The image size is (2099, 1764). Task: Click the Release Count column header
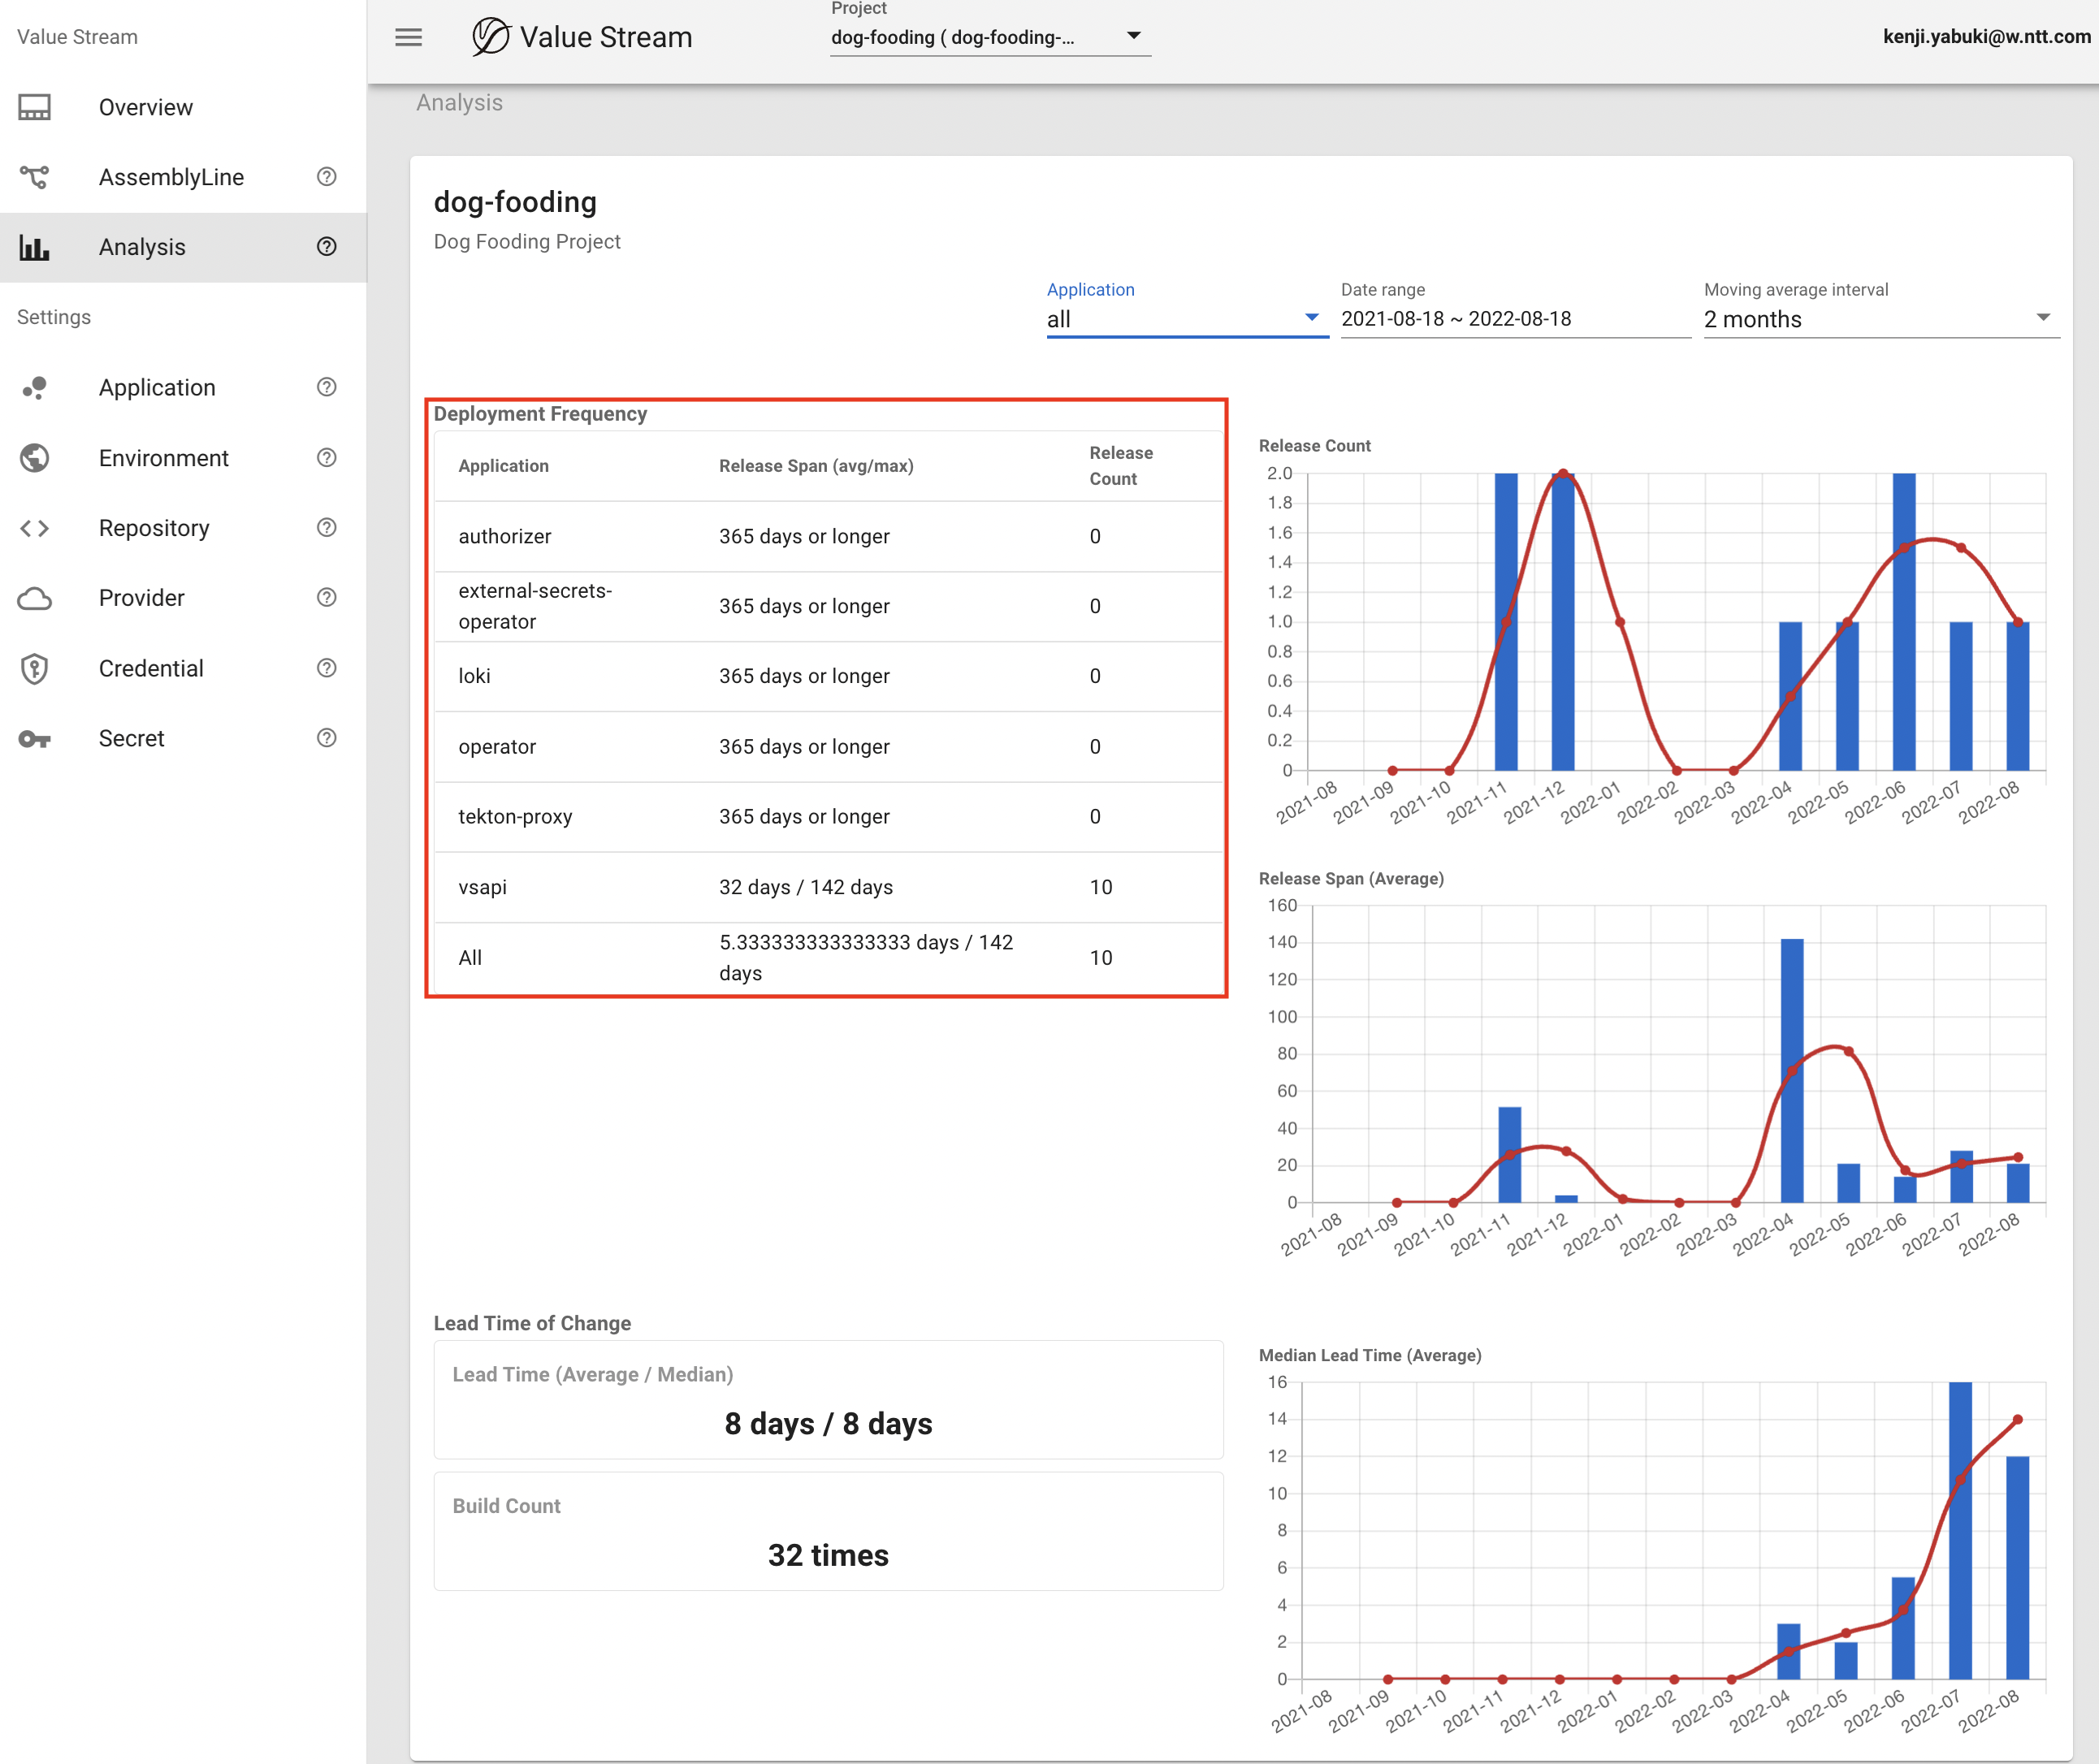(x=1120, y=466)
